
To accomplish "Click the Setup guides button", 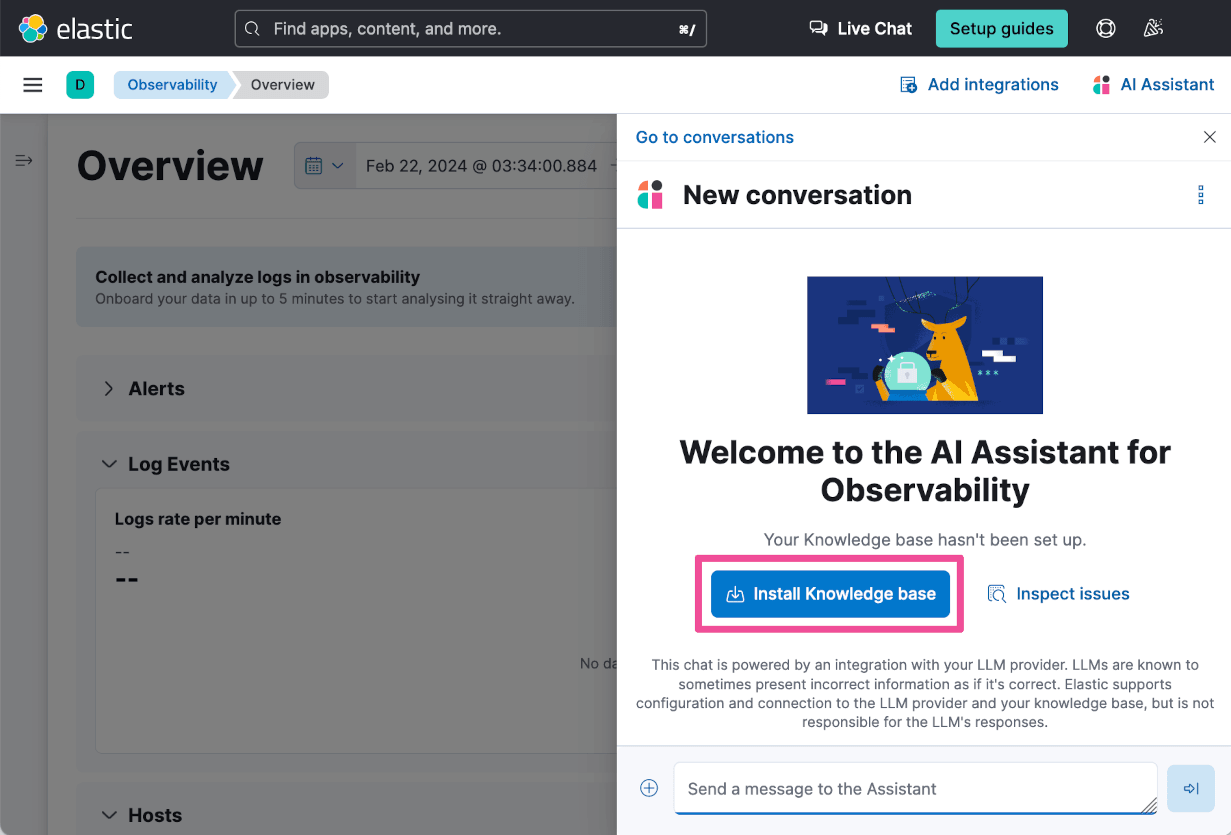I will 1001,28.
